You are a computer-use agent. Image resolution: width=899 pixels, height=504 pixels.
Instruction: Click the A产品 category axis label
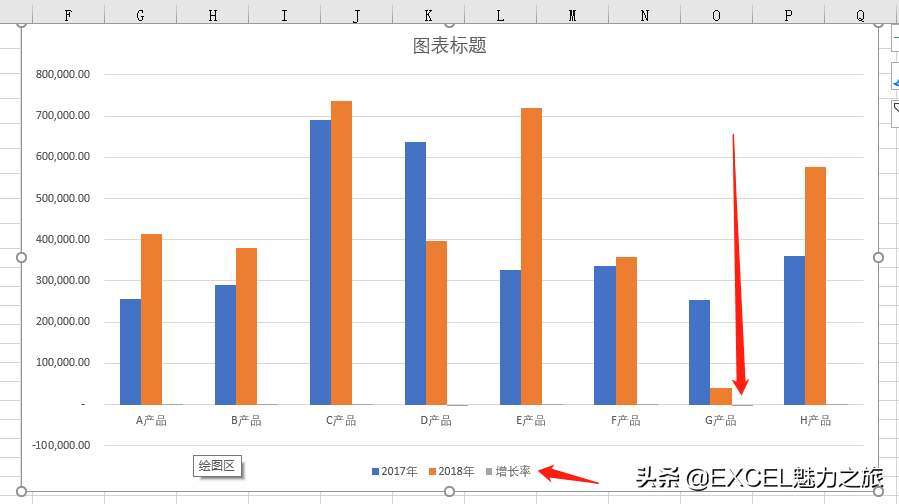pos(151,421)
